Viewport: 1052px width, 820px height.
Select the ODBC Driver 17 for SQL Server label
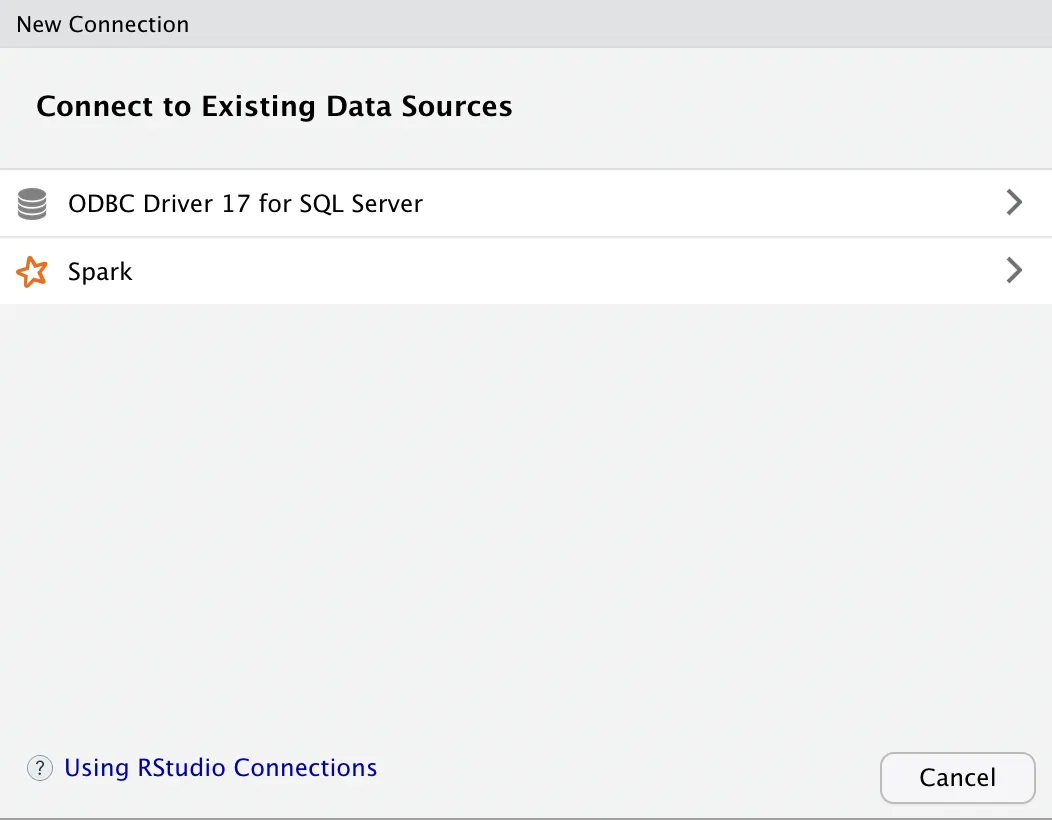[x=245, y=204]
